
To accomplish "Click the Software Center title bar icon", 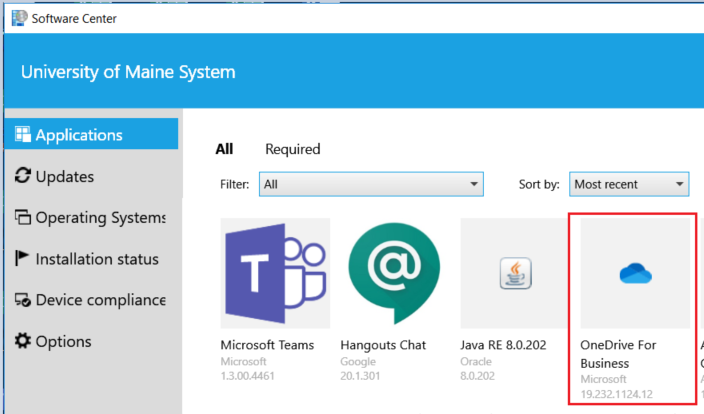I will [19, 18].
